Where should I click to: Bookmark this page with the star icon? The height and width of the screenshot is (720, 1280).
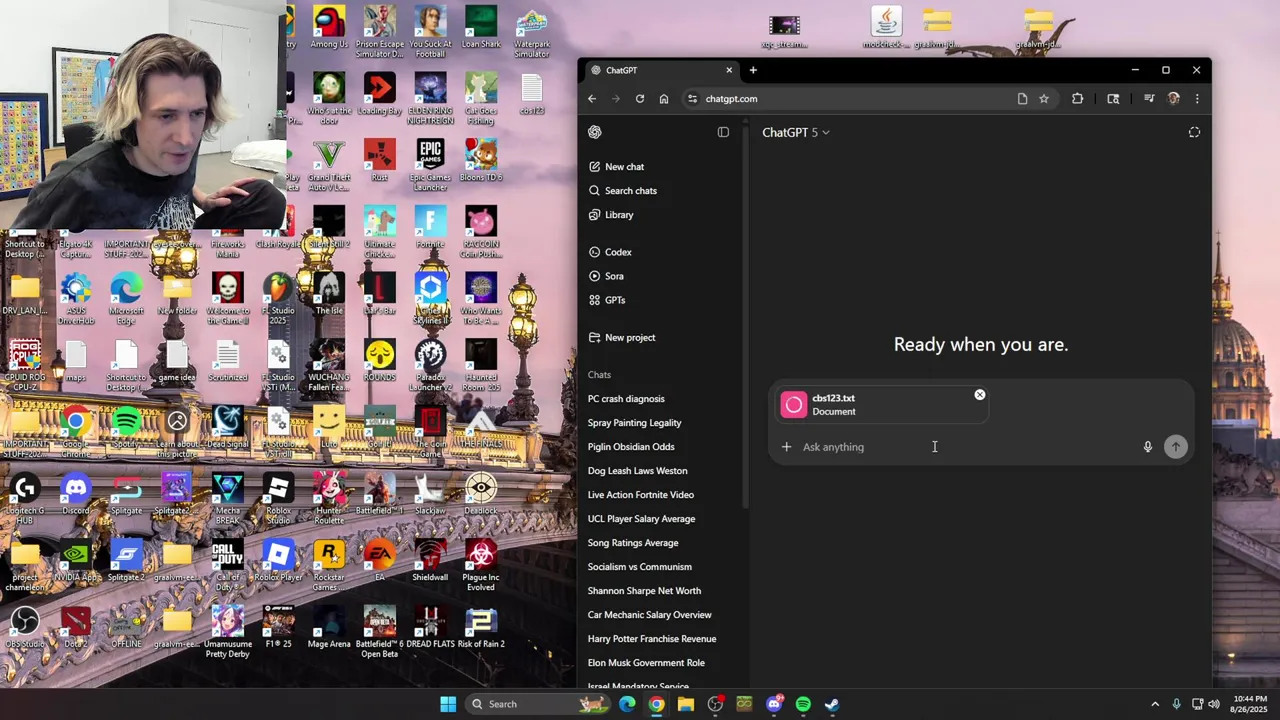[1044, 99]
